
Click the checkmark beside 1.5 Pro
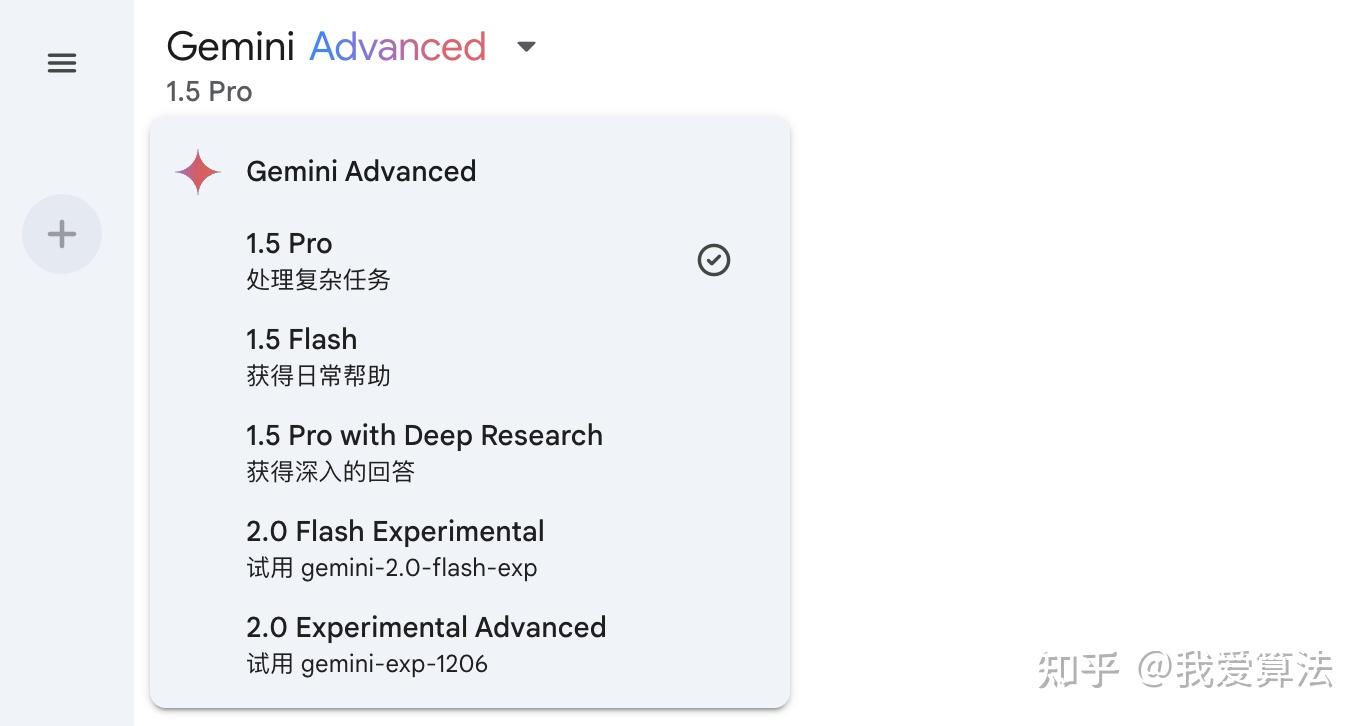(x=714, y=260)
